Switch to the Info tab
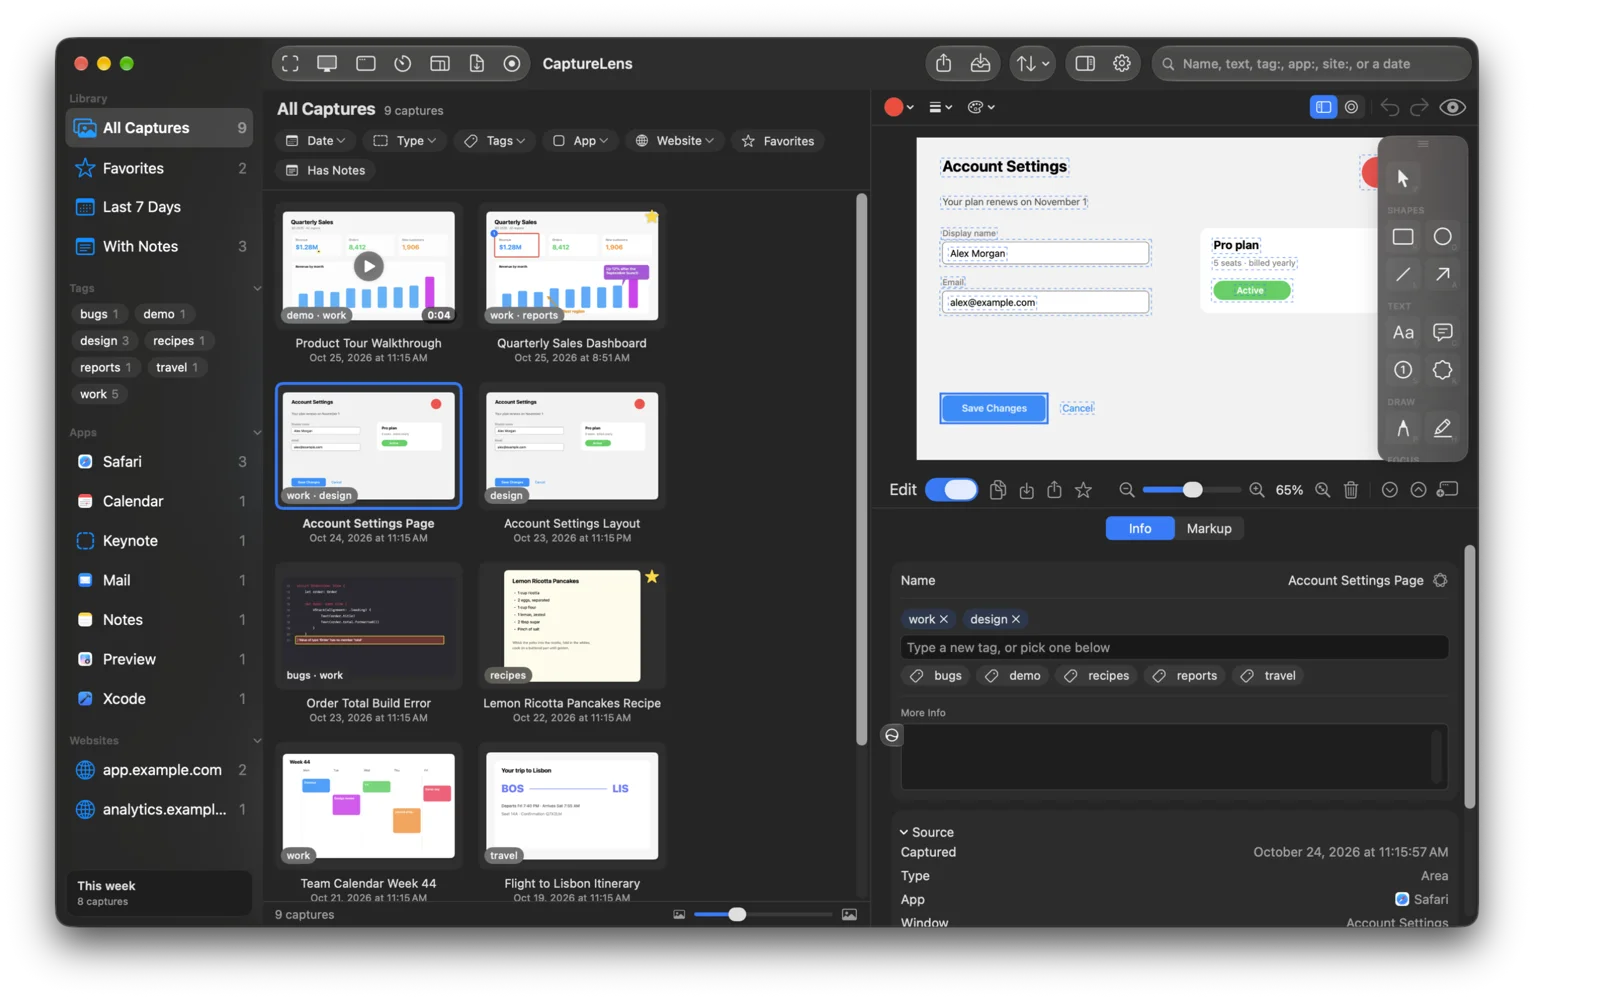 pos(1140,529)
